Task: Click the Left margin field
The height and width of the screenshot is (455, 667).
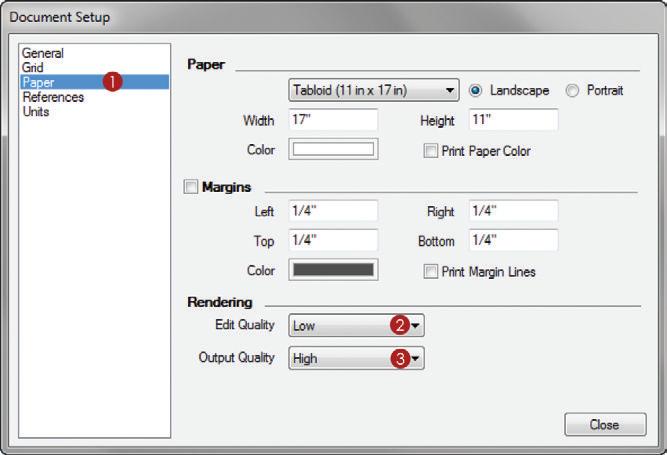Action: 333,210
